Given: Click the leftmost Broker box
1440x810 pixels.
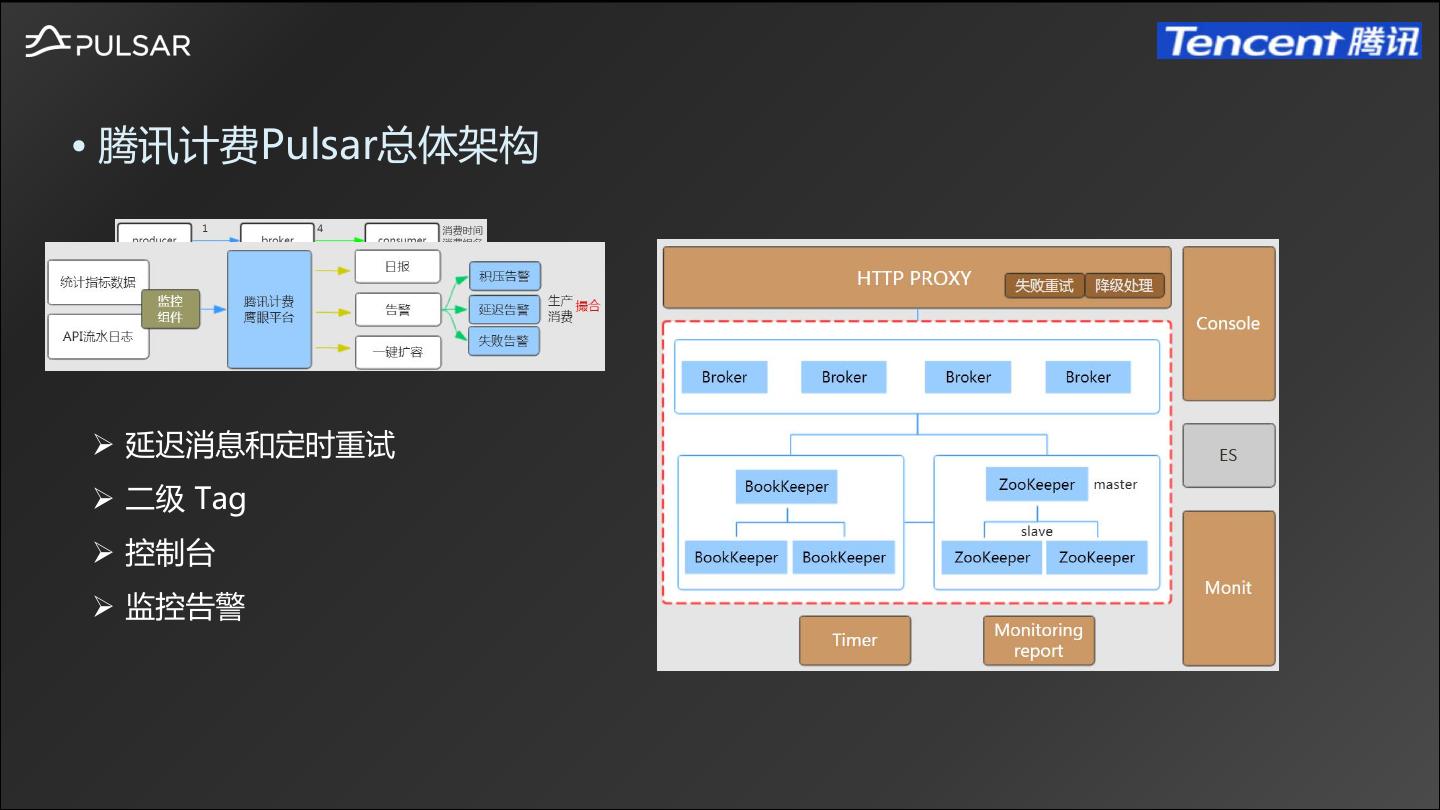Looking at the screenshot, I should (724, 377).
